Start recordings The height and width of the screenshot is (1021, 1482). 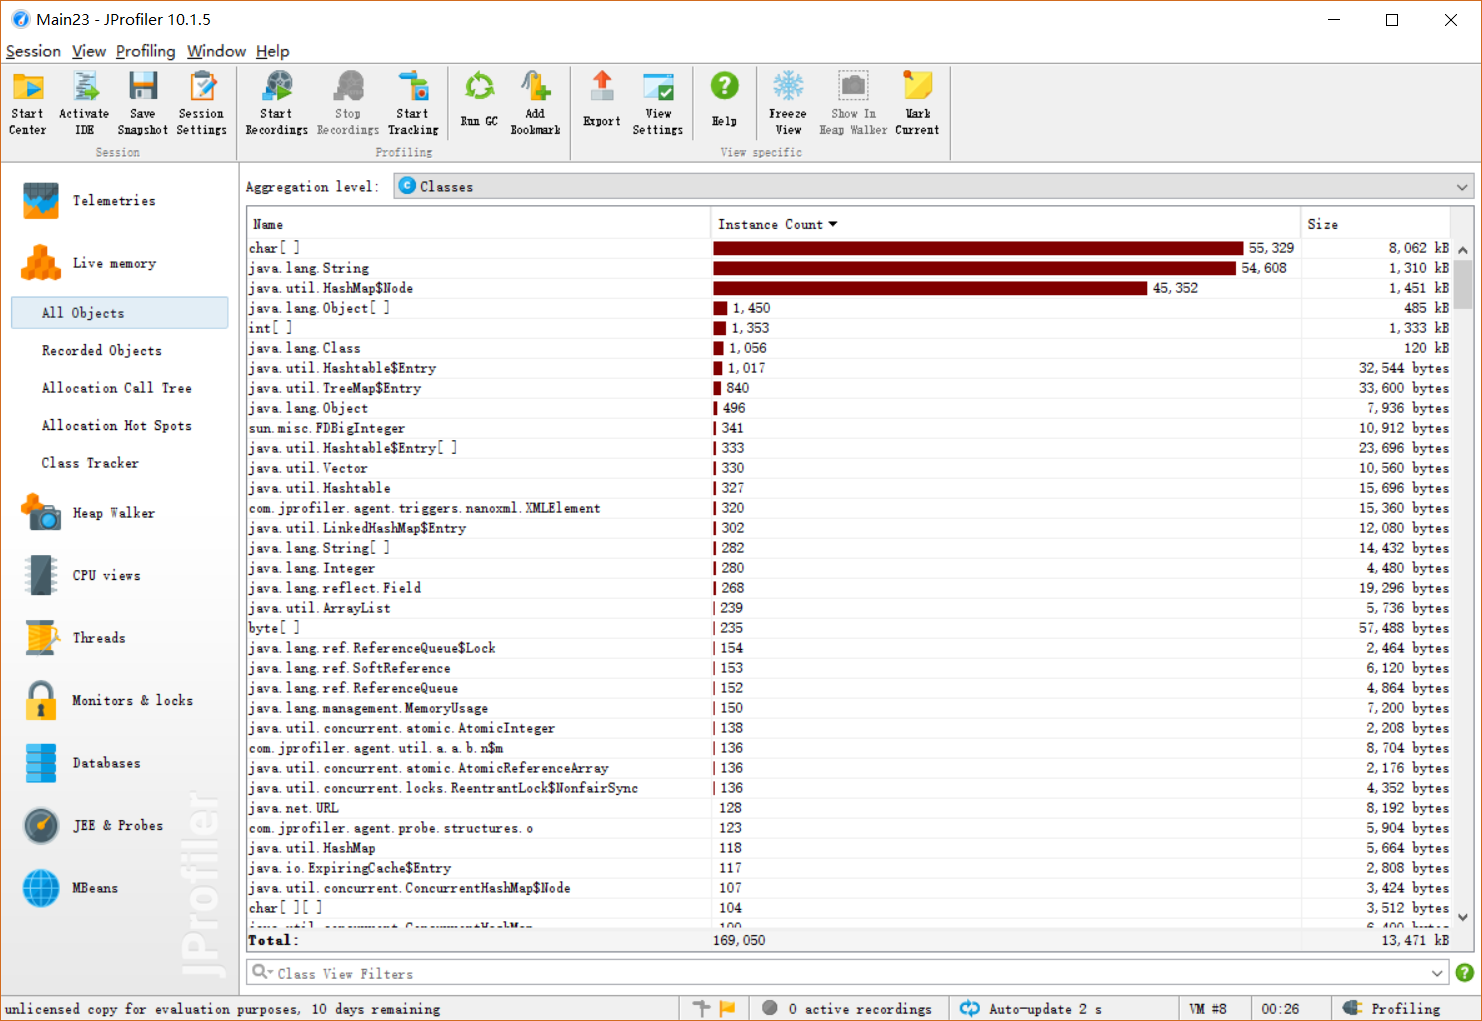point(277,103)
